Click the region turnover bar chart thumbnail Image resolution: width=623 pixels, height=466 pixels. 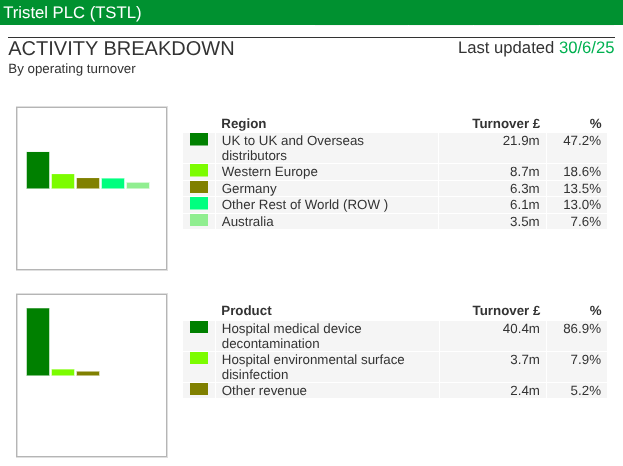91,189
